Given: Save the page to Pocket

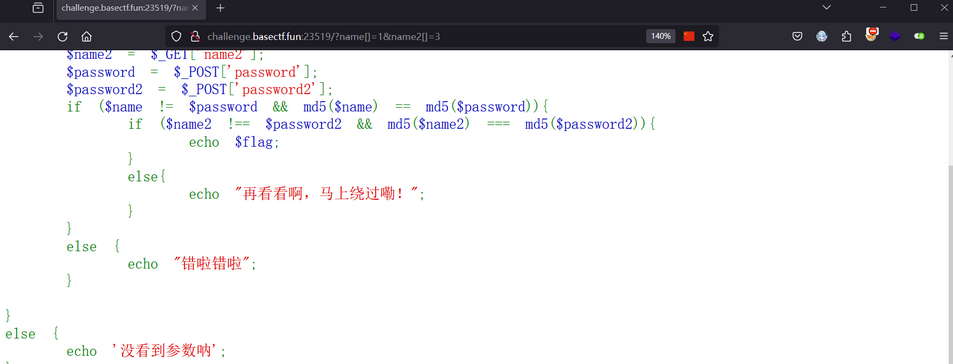Looking at the screenshot, I should (x=797, y=36).
